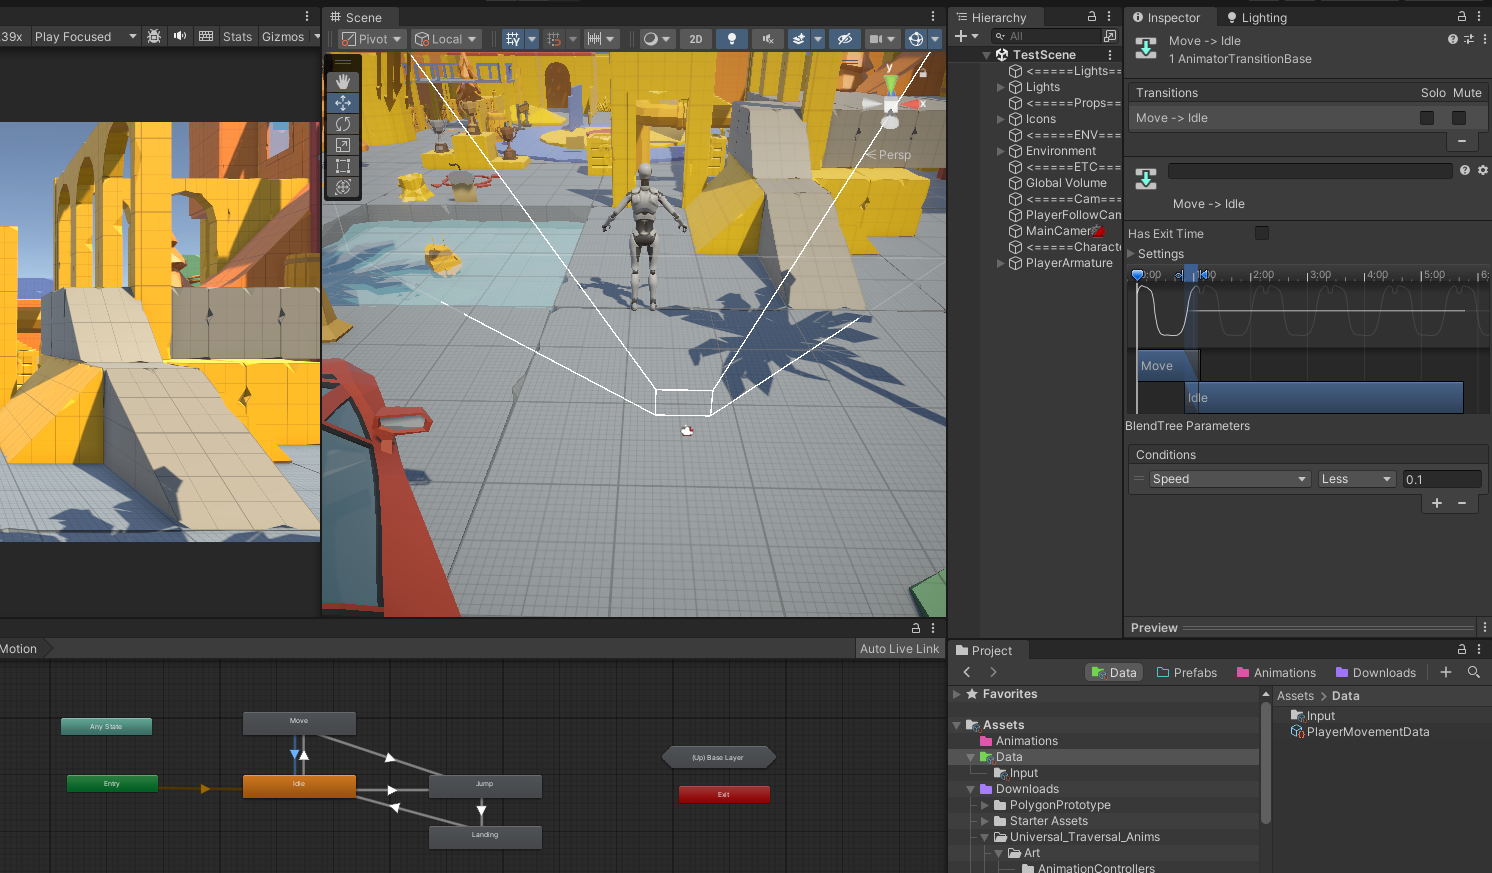Expand the Lights object in Hierarchy
Screen dimensions: 1492x873
[x=1001, y=87]
